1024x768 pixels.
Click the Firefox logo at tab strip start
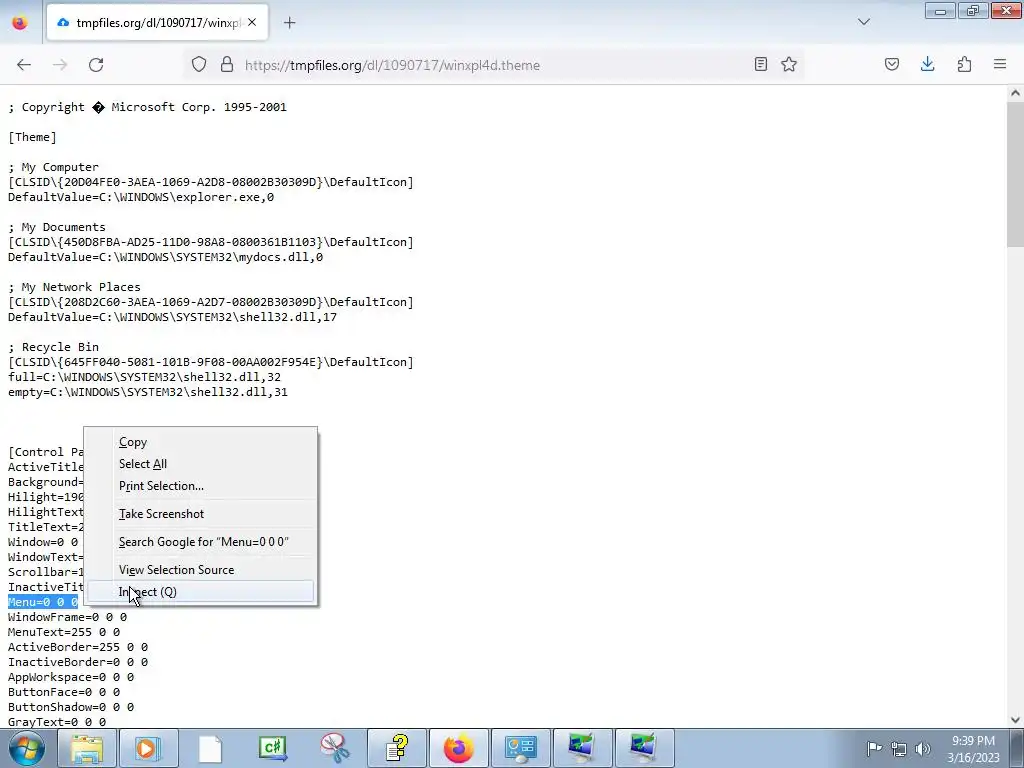20,23
